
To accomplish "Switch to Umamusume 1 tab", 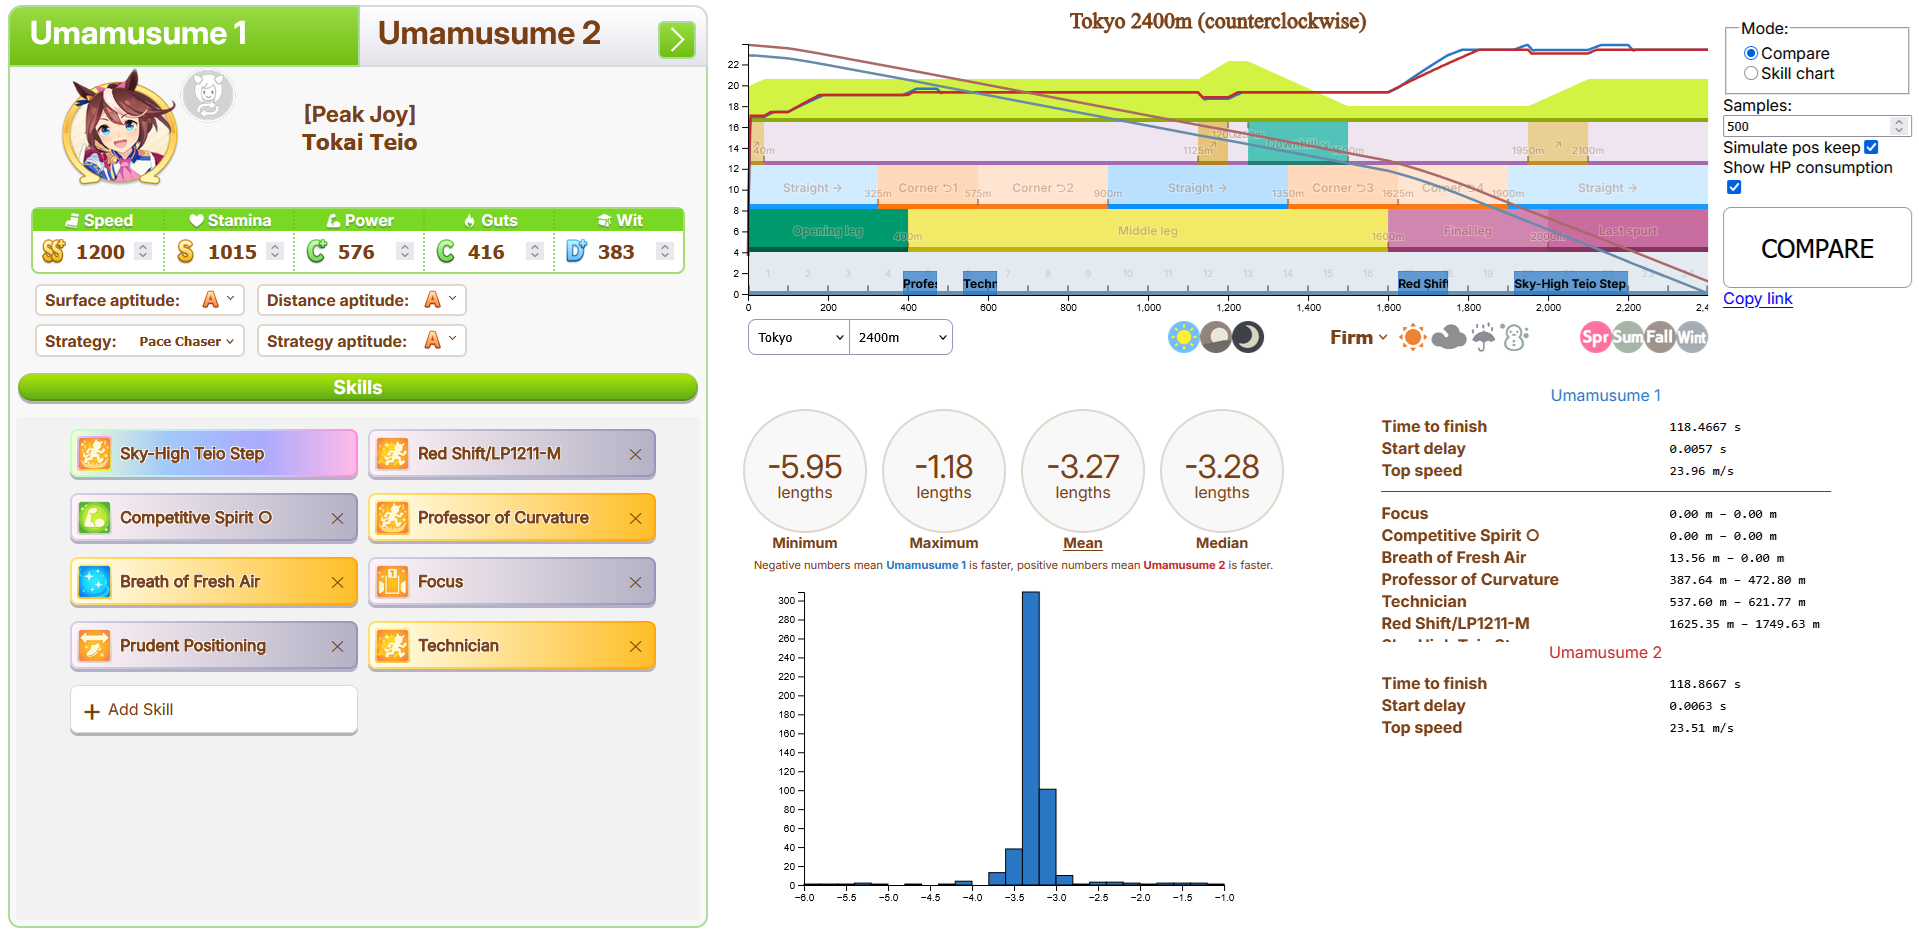I will pos(184,35).
